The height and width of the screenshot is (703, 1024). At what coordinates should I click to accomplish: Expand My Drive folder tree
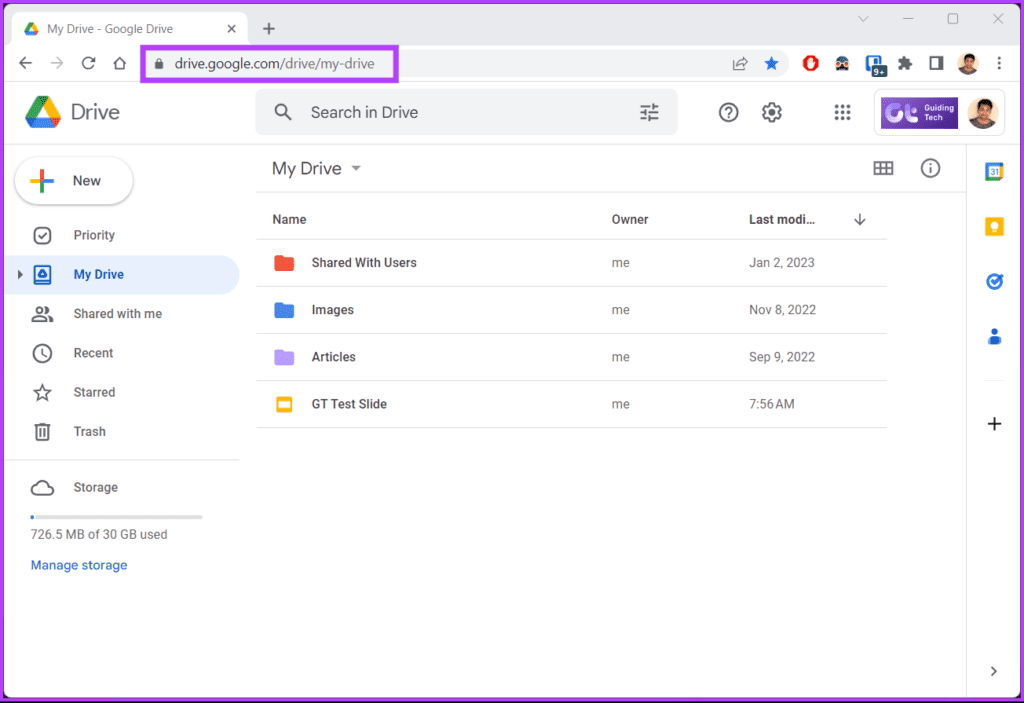tap(20, 274)
